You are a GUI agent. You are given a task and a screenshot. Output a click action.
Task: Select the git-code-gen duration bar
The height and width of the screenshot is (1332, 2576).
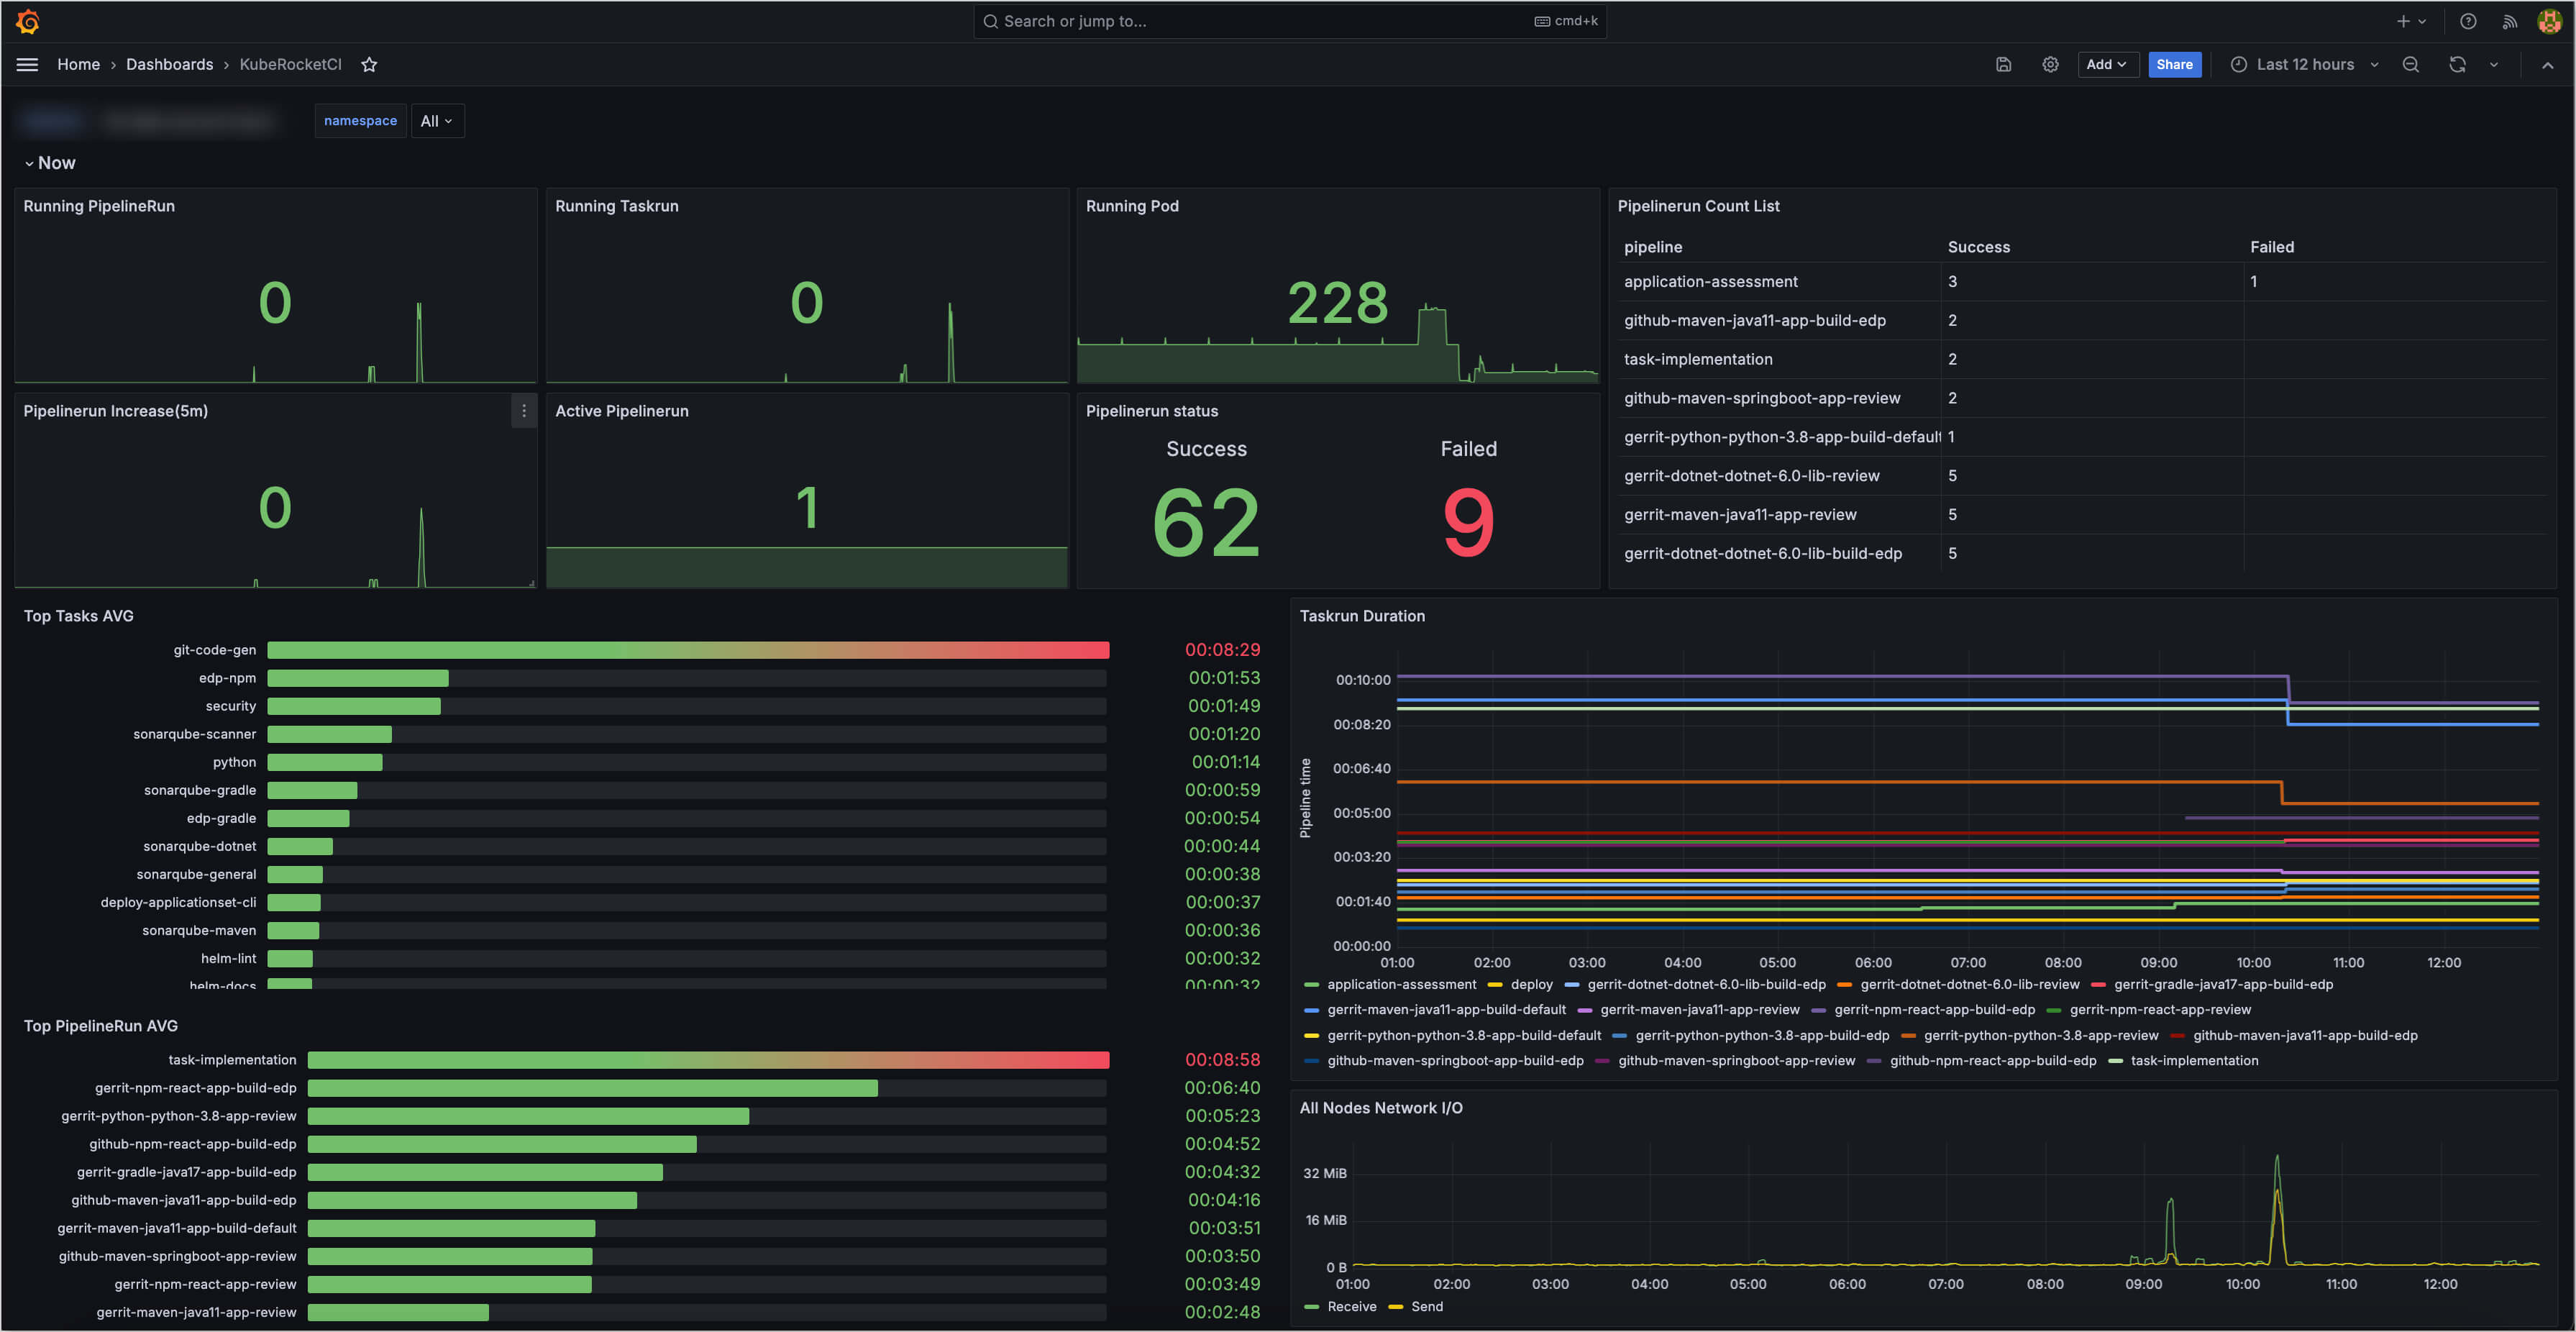[x=688, y=649]
